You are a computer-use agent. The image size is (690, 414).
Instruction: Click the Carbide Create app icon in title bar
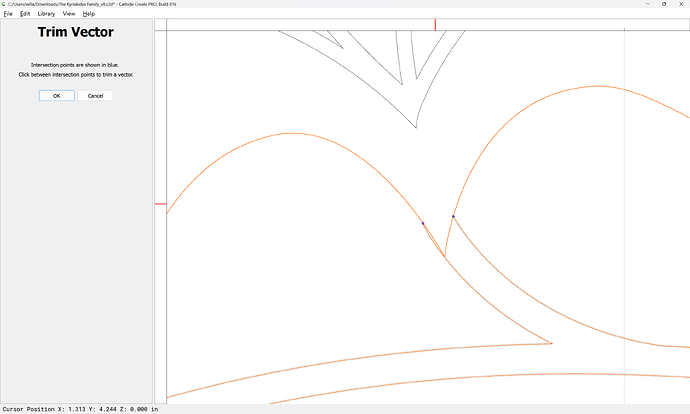point(4,4)
